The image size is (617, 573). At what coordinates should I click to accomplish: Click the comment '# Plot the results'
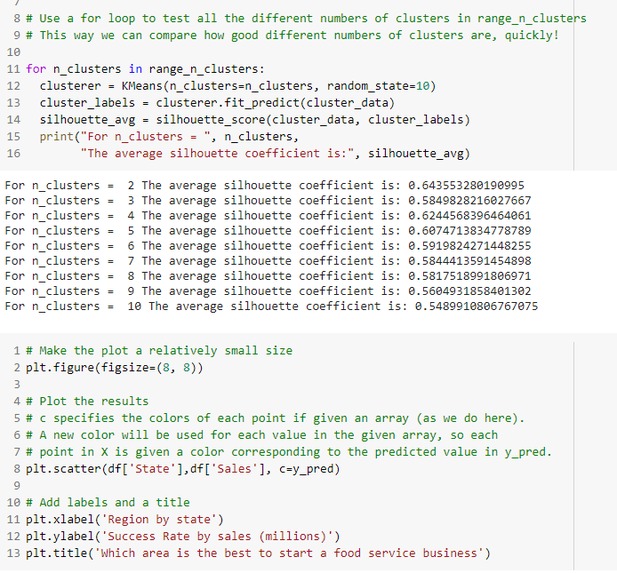(x=87, y=401)
